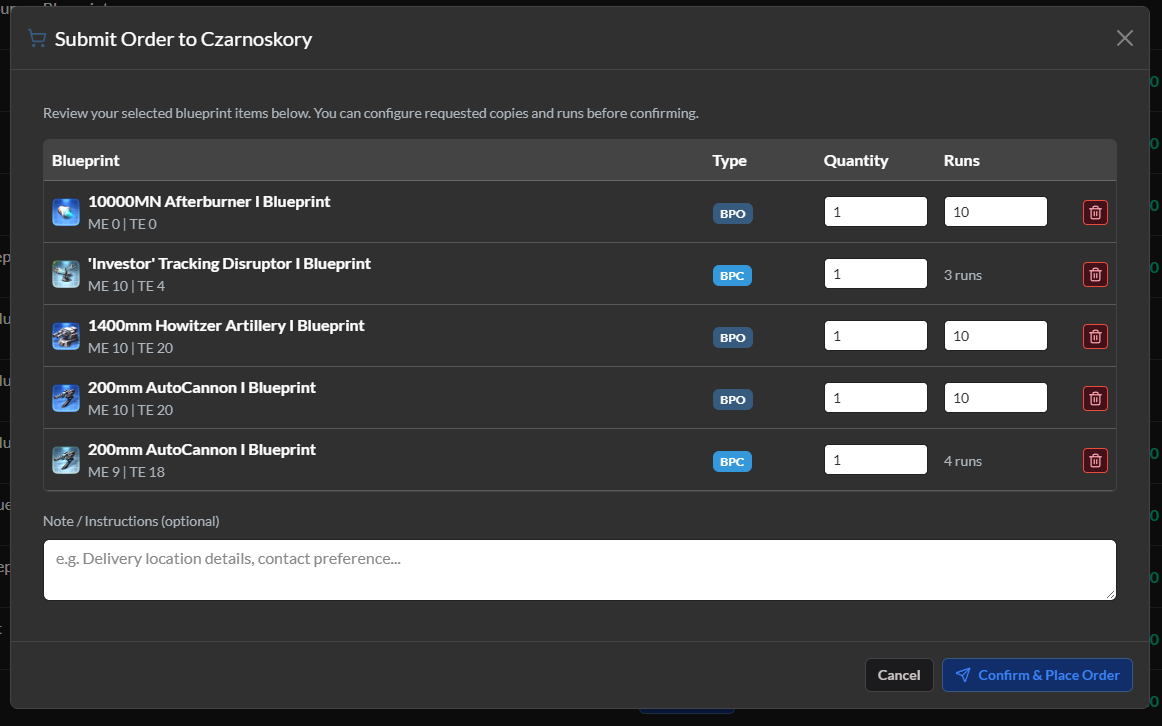Click the 10000MN Afterburner blueprint icon

click(66, 212)
